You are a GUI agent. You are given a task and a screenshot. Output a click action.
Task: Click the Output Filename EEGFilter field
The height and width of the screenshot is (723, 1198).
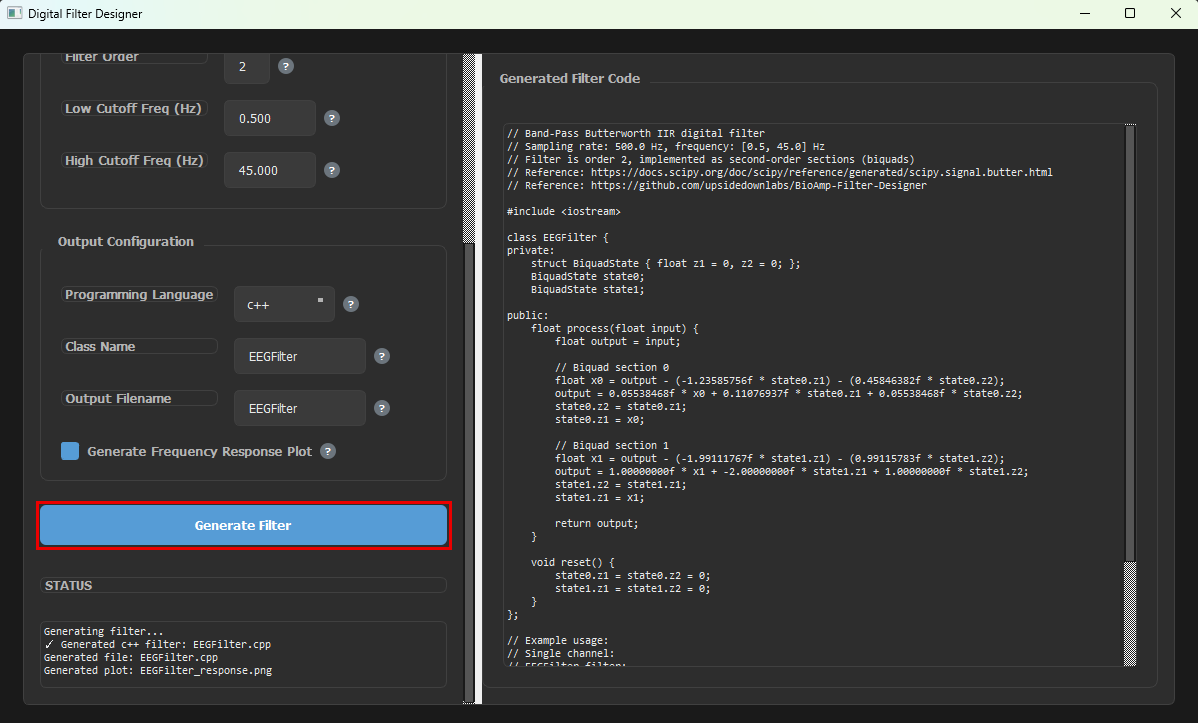(x=300, y=408)
